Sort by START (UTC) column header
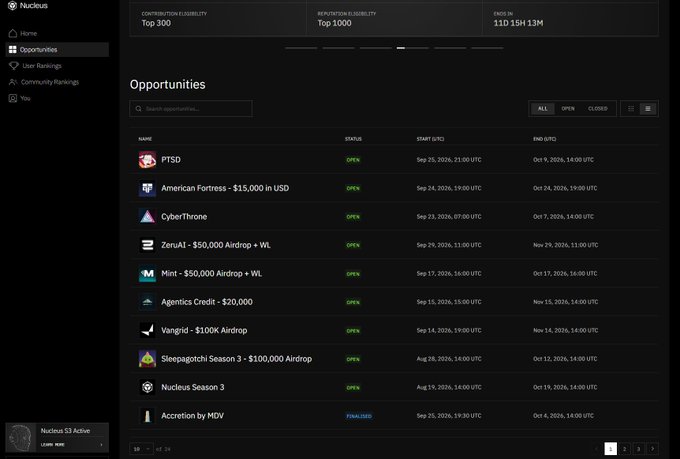The height and width of the screenshot is (459, 680). point(430,139)
